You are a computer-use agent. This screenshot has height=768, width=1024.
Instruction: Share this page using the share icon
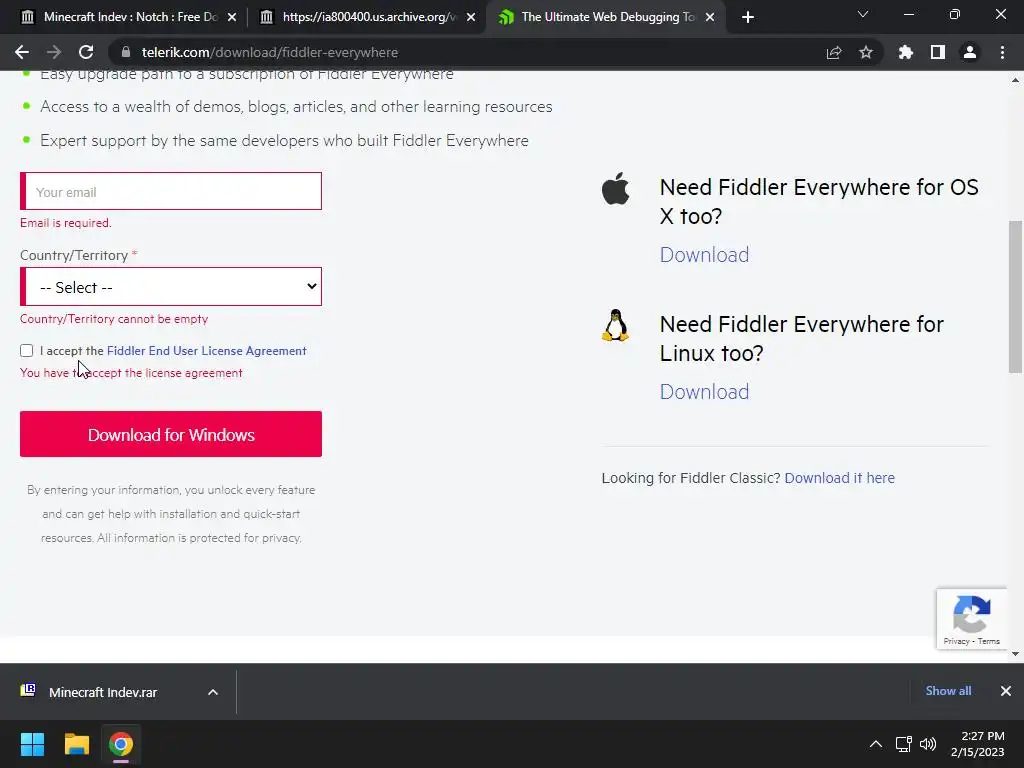(834, 52)
